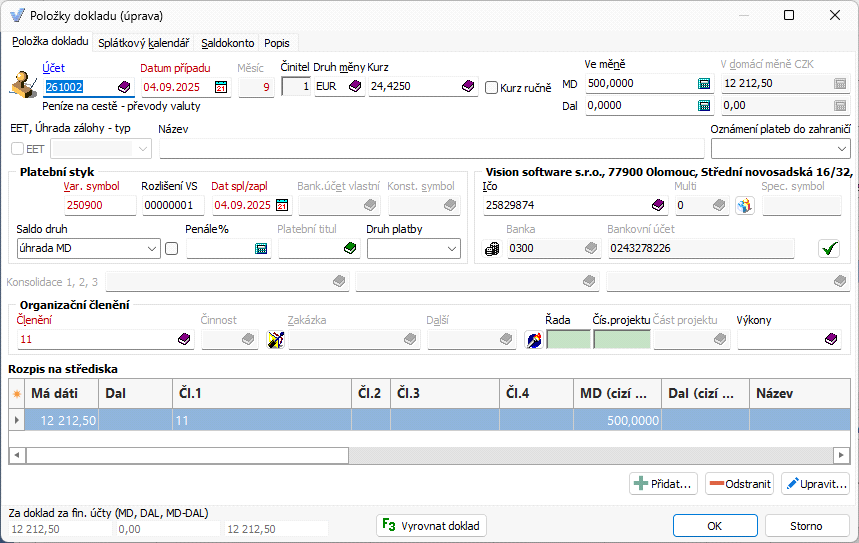Open exchange rate lookup beside Kurz 24,4250
859x543 pixels.
coord(467,87)
